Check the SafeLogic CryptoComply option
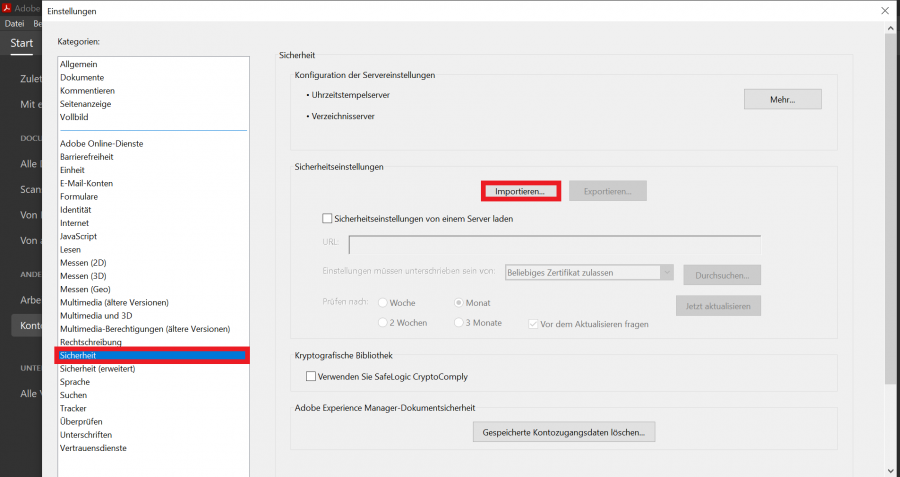This screenshot has height=477, width=900. coord(310,376)
